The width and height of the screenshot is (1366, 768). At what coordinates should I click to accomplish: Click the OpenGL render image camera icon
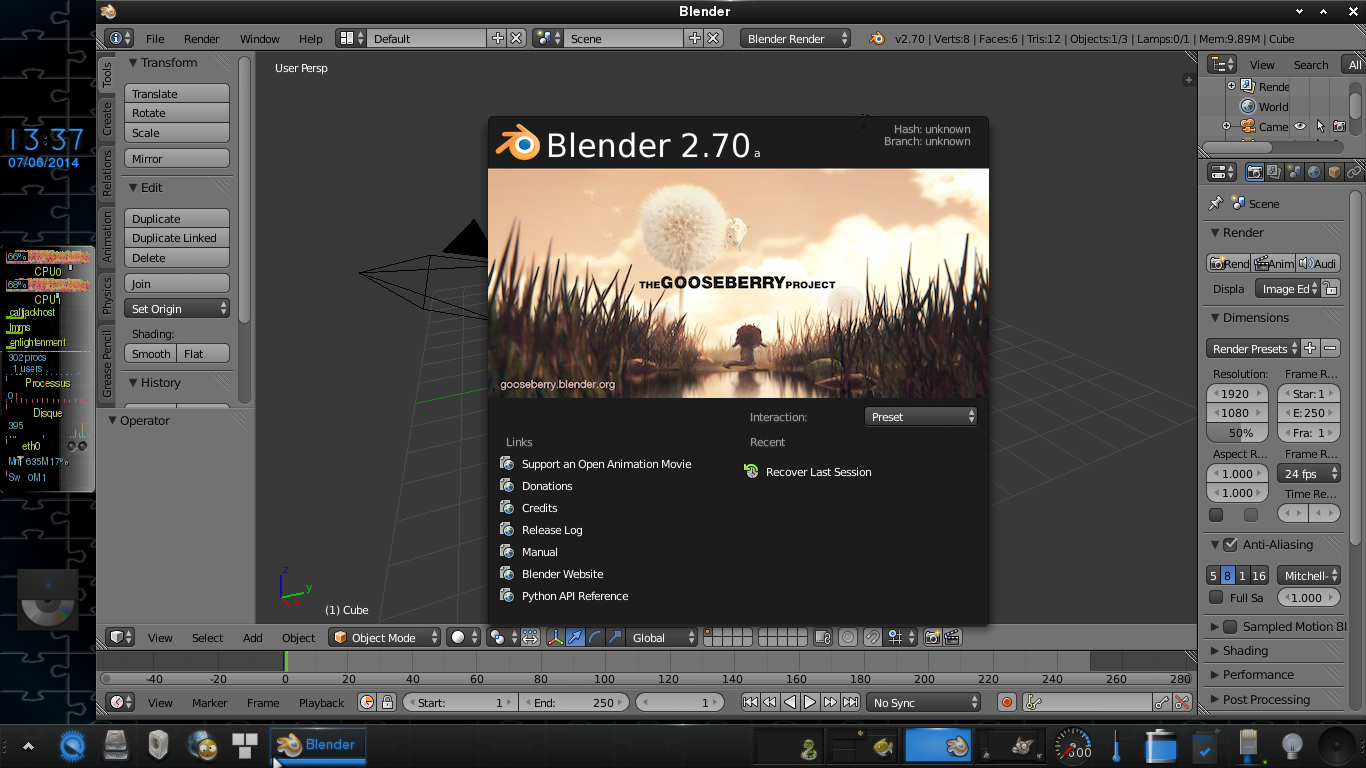[932, 637]
